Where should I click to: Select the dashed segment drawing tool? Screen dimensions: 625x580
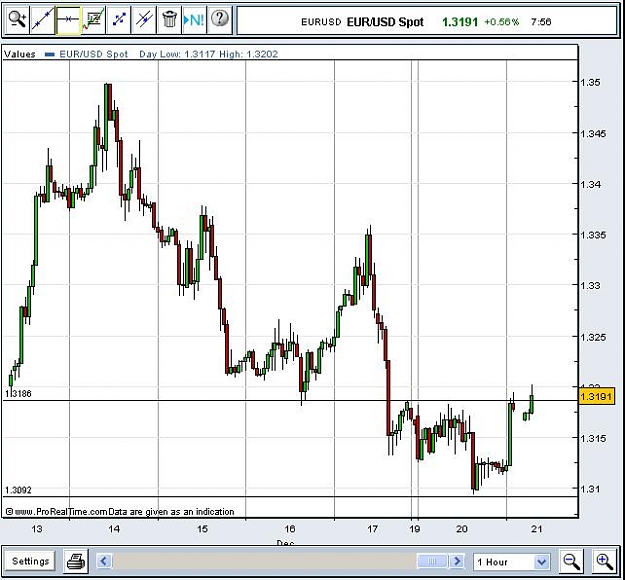[119, 19]
